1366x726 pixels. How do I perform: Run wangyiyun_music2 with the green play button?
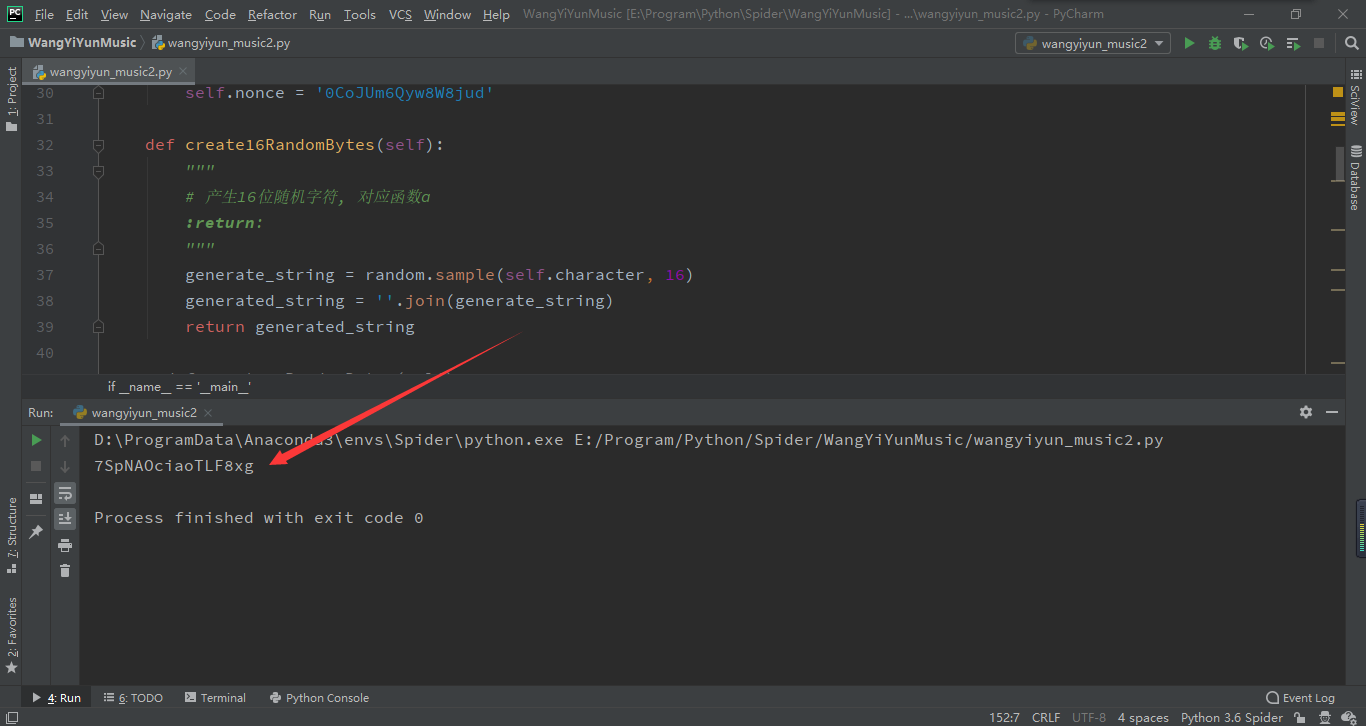tap(1189, 43)
